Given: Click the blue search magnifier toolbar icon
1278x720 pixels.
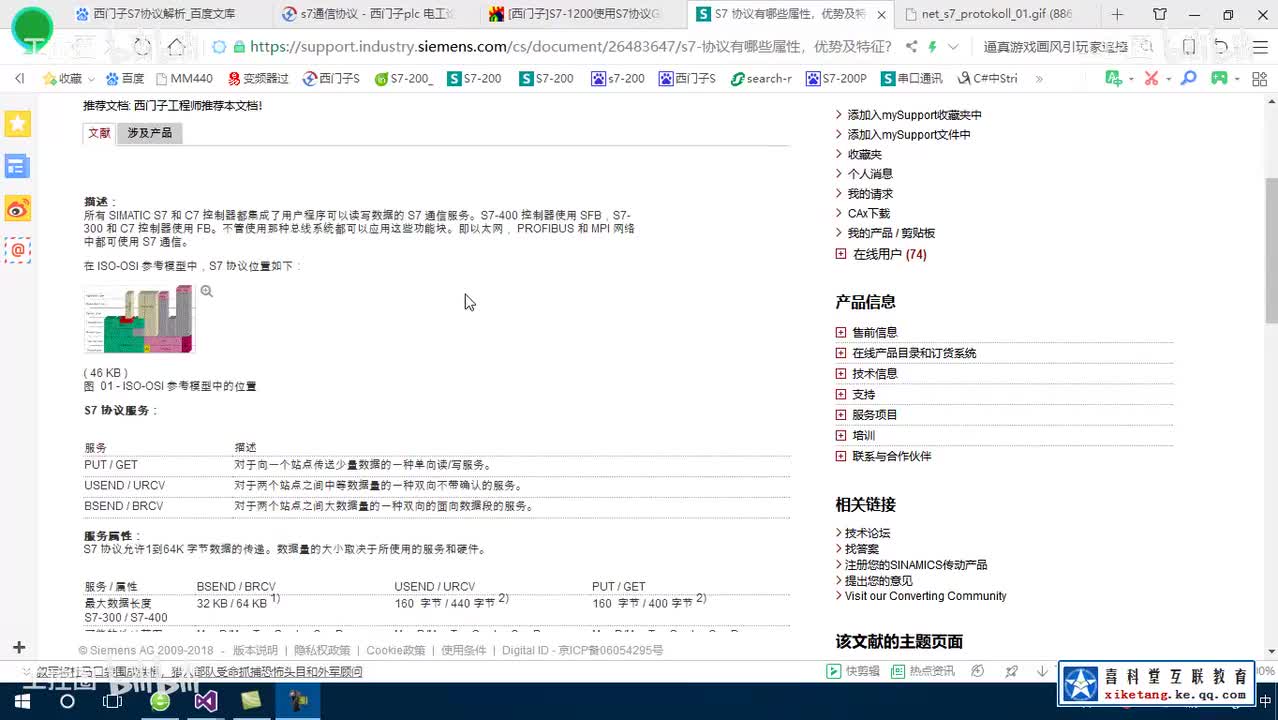Looking at the screenshot, I should point(1188,78).
